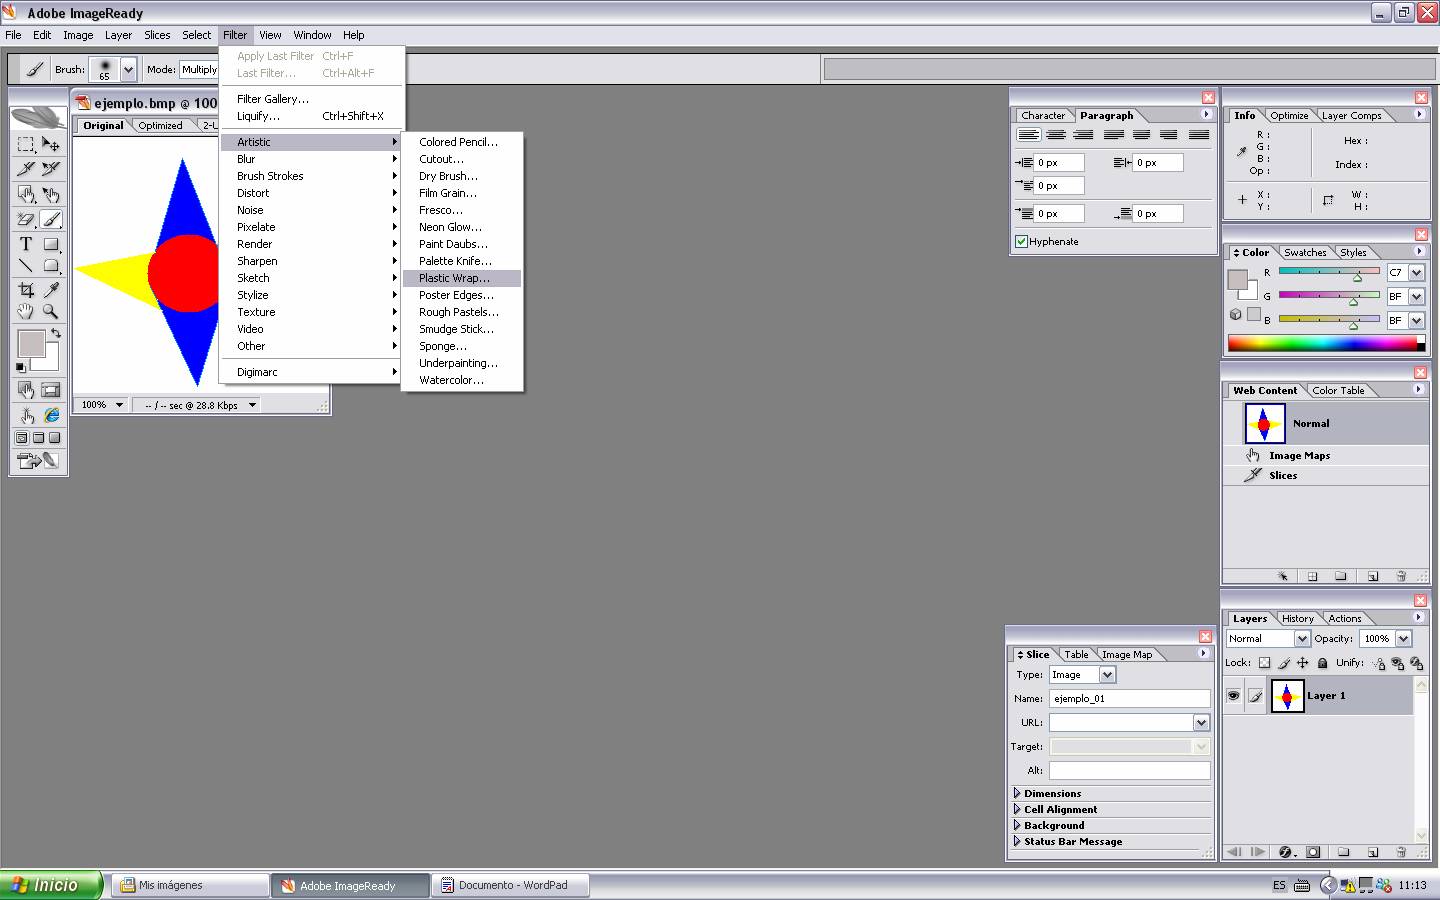Open the Slice Type dropdown
1440x900 pixels.
pos(1107,675)
